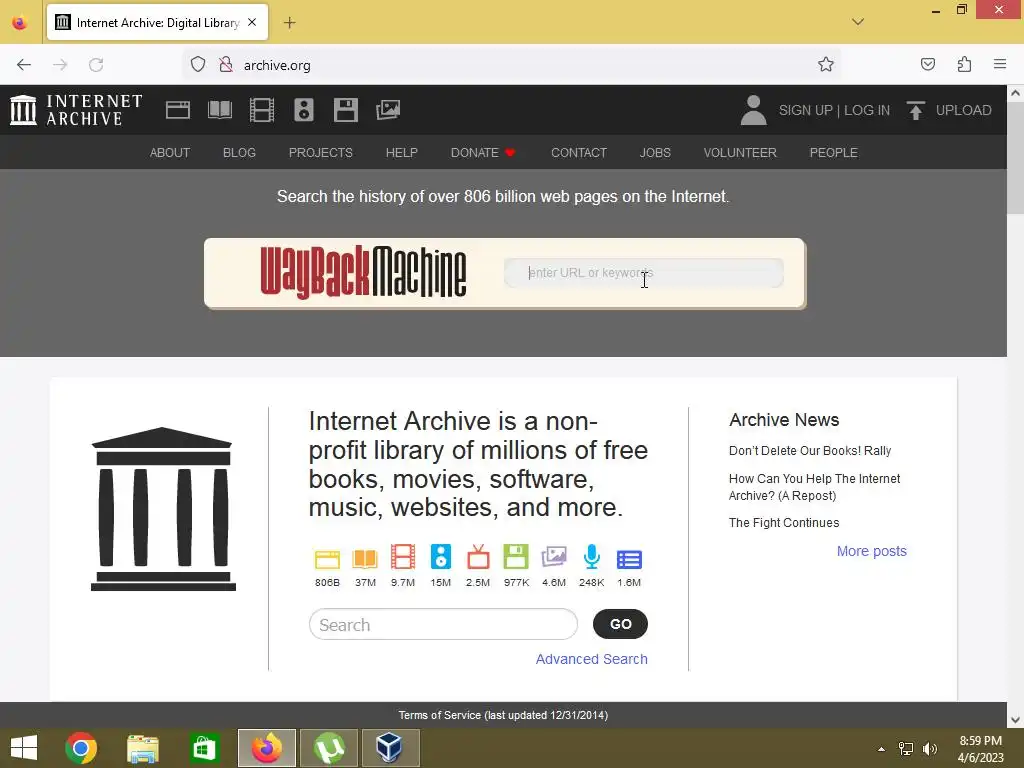Open the 9.7M video collection icon
The image size is (1024, 768).
click(x=403, y=557)
